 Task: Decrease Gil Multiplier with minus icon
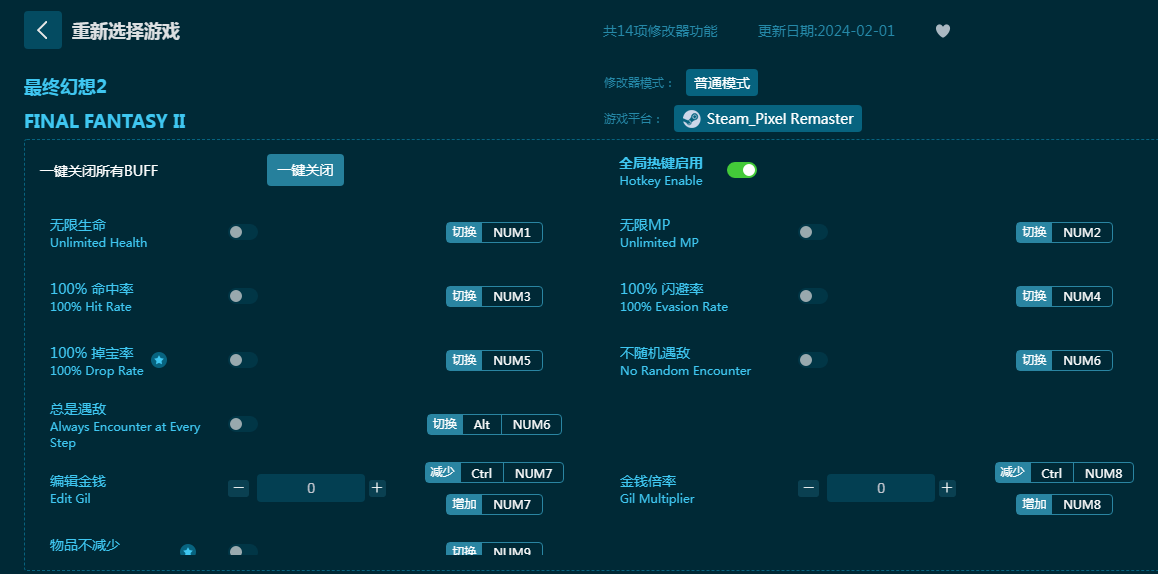(808, 488)
